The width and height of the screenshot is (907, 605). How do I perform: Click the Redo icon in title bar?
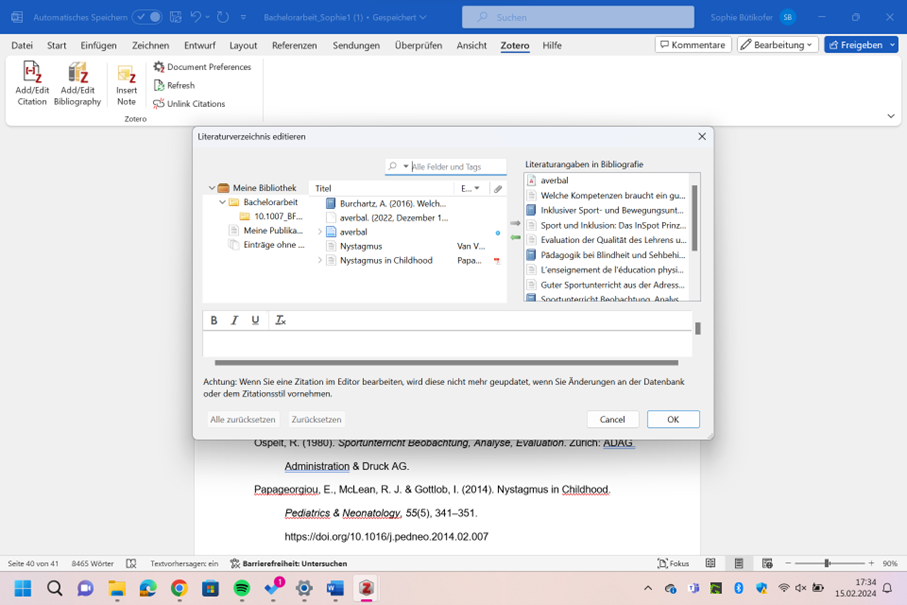coord(223,17)
